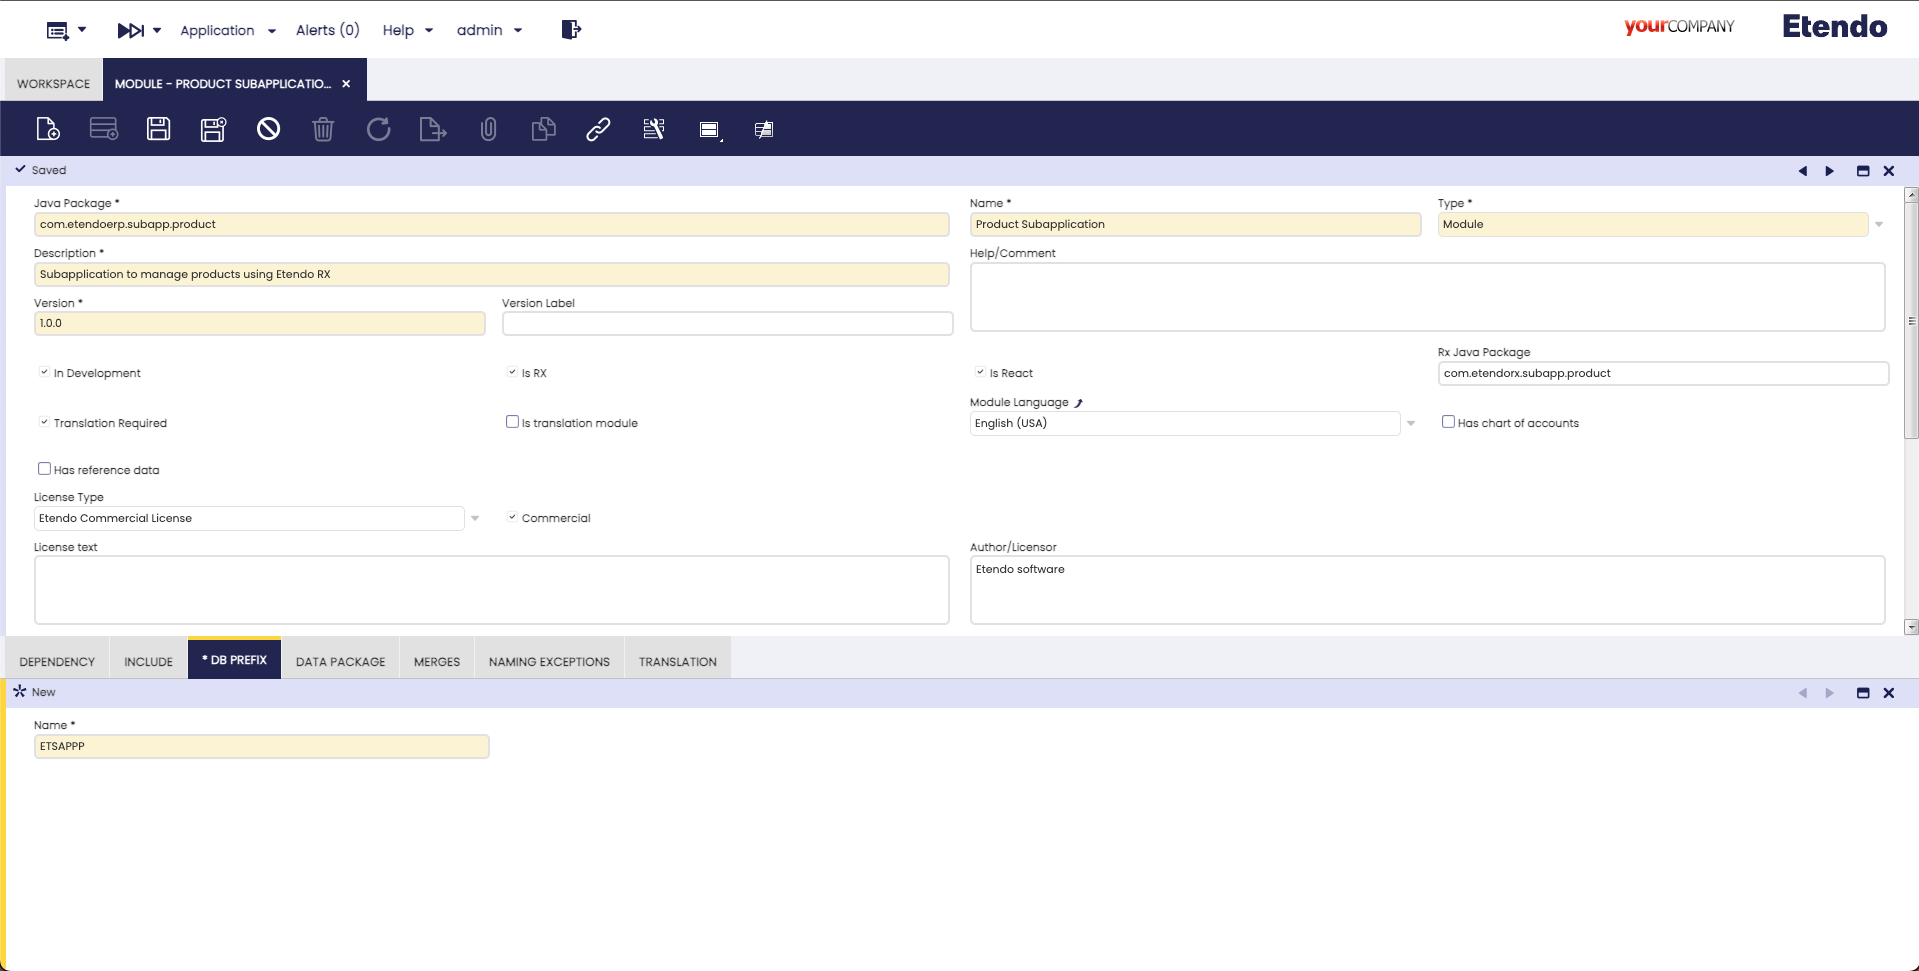Click the Module Language combo box
This screenshot has width=1919, height=971.
point(1185,424)
